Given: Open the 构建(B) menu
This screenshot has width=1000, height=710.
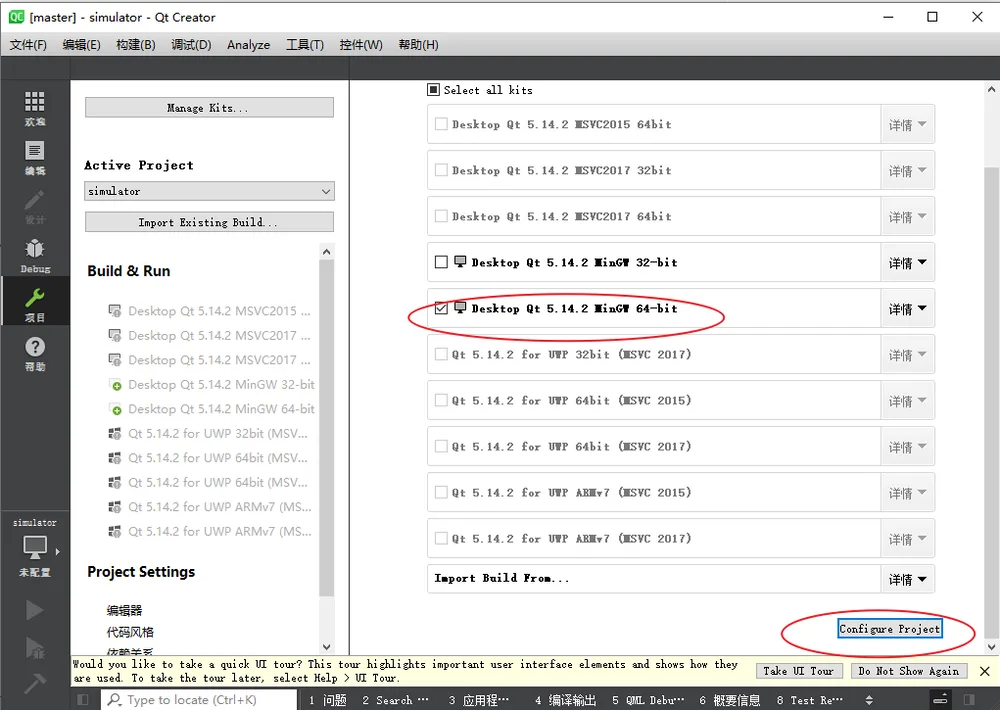Looking at the screenshot, I should [x=136, y=45].
